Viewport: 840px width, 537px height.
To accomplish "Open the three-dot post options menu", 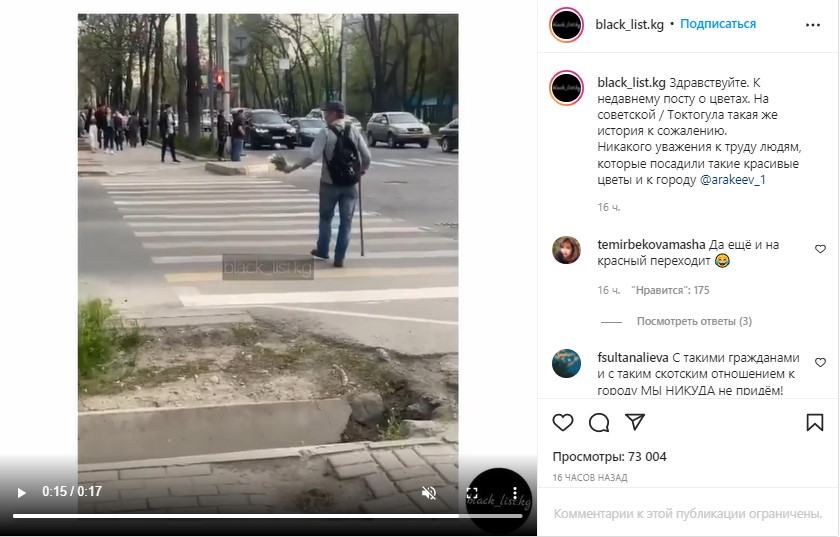I will [813, 25].
